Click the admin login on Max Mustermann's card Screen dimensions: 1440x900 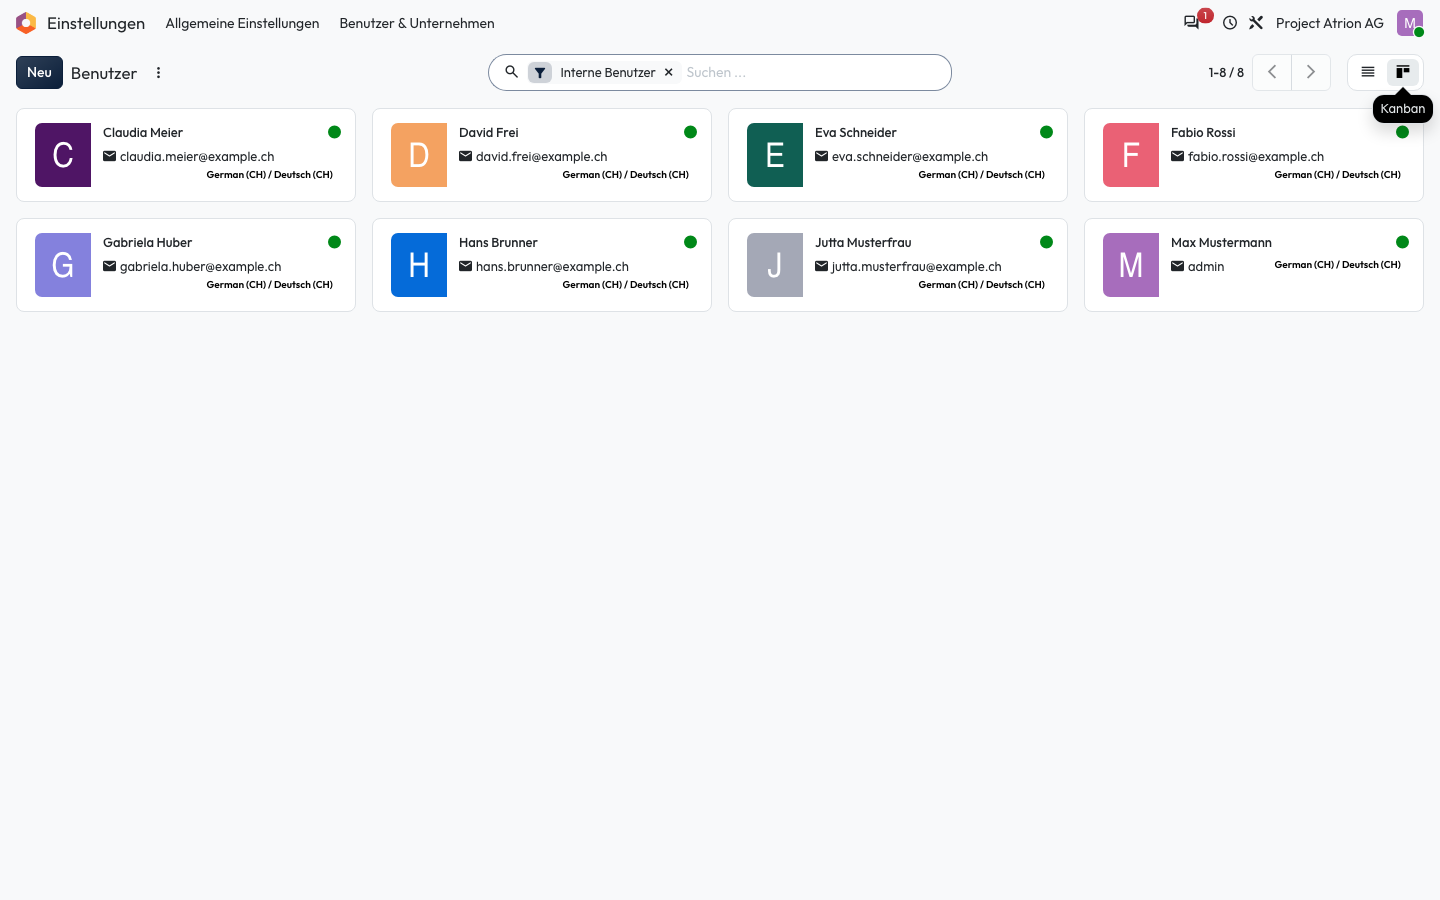coord(1206,266)
